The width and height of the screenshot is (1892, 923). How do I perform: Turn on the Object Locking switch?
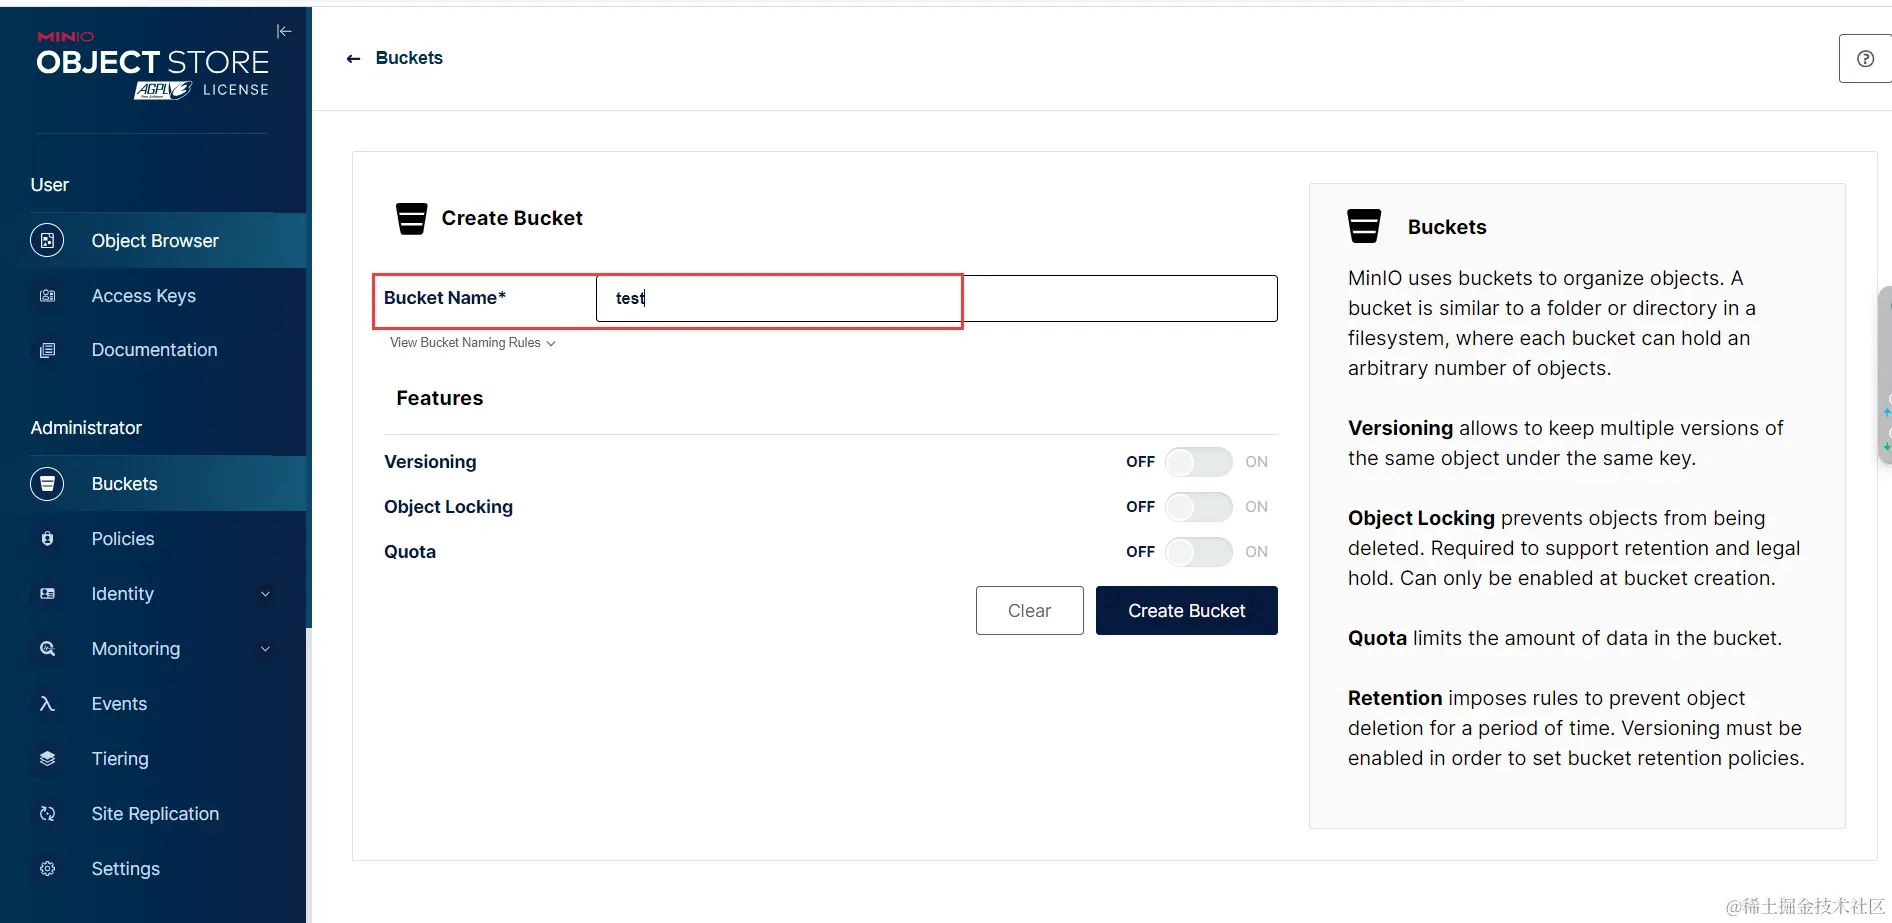[x=1198, y=507]
